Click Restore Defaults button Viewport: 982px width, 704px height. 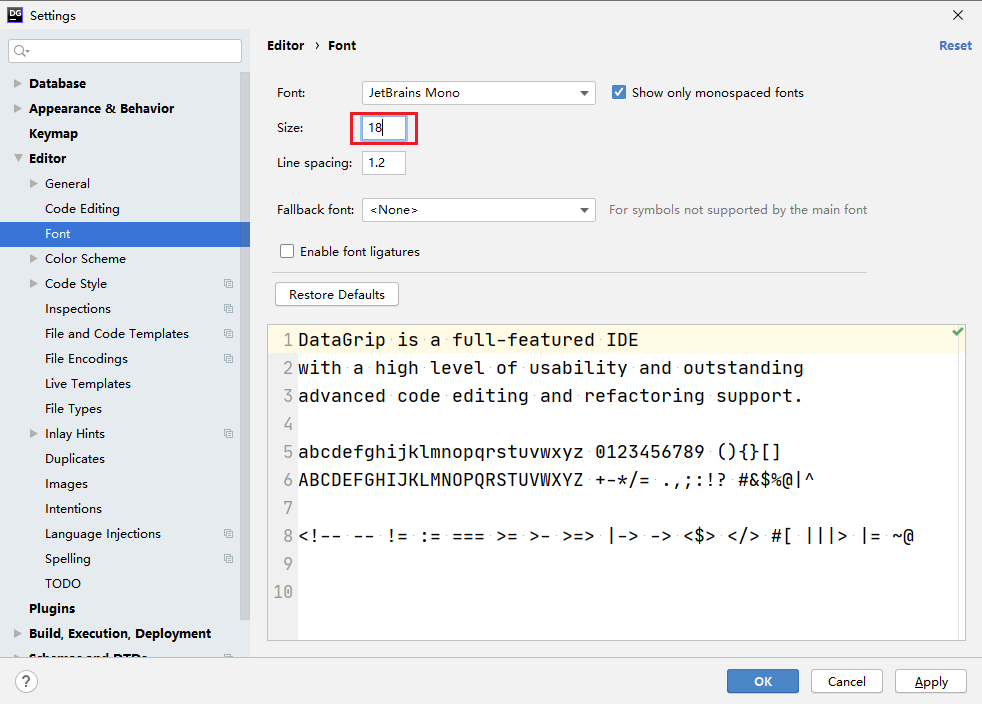coord(337,294)
